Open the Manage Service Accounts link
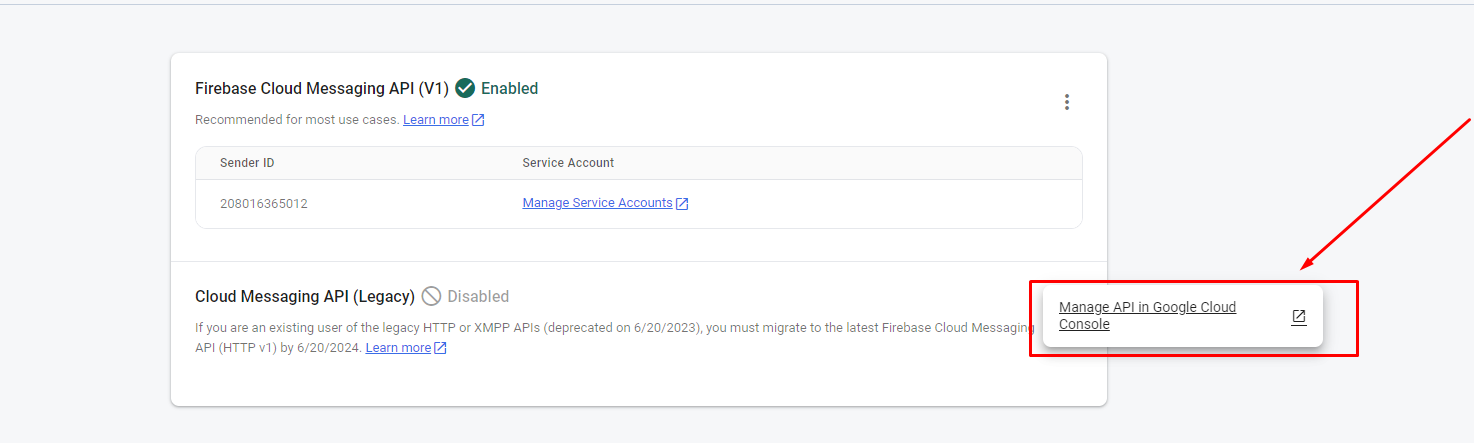1474x443 pixels. (x=597, y=203)
